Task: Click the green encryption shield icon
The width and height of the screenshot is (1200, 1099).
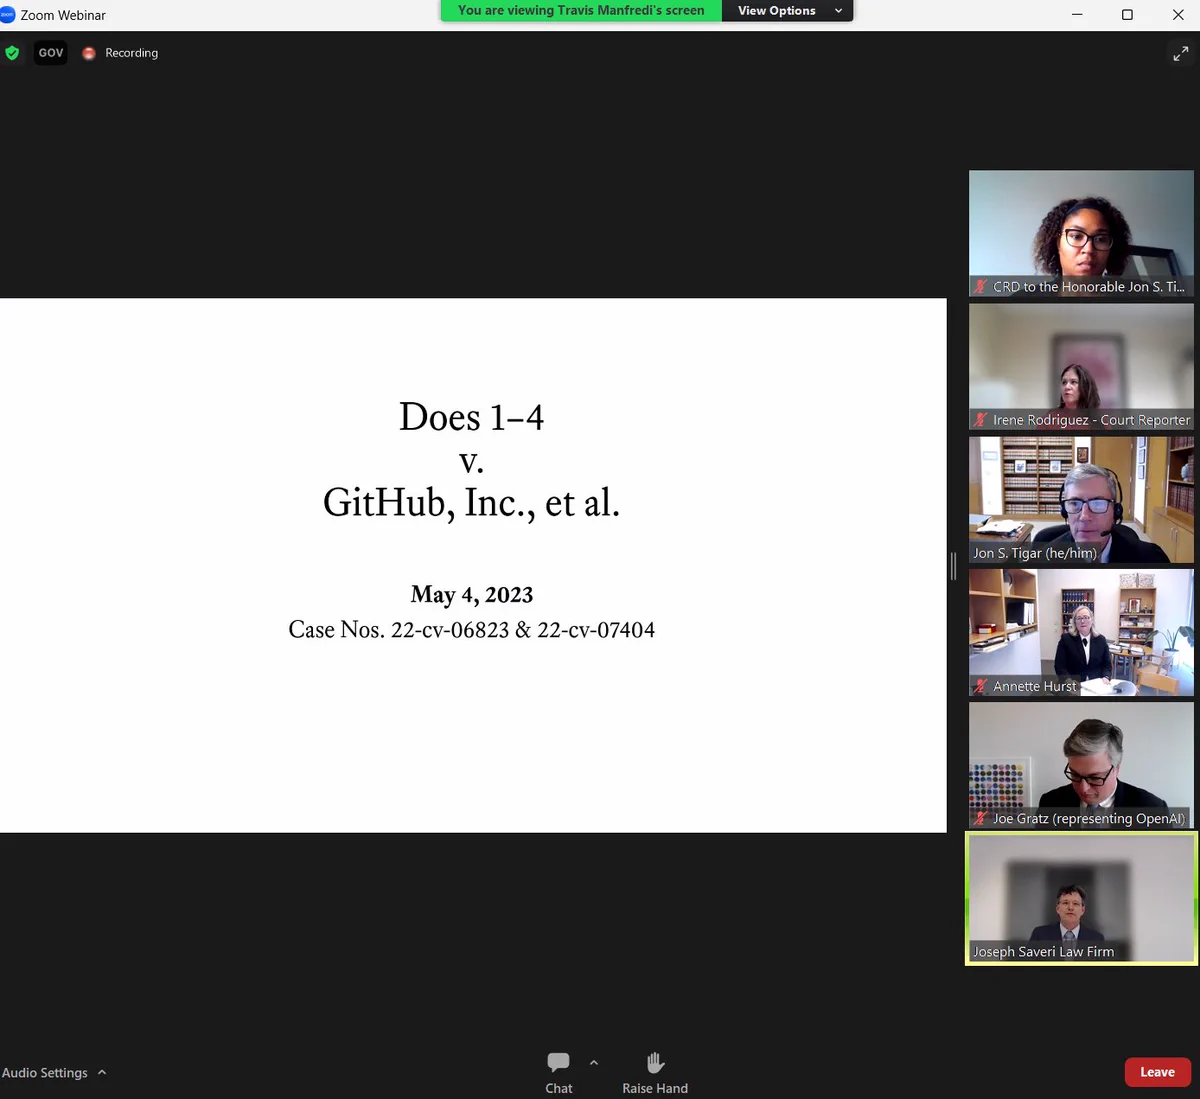Action: tap(12, 53)
